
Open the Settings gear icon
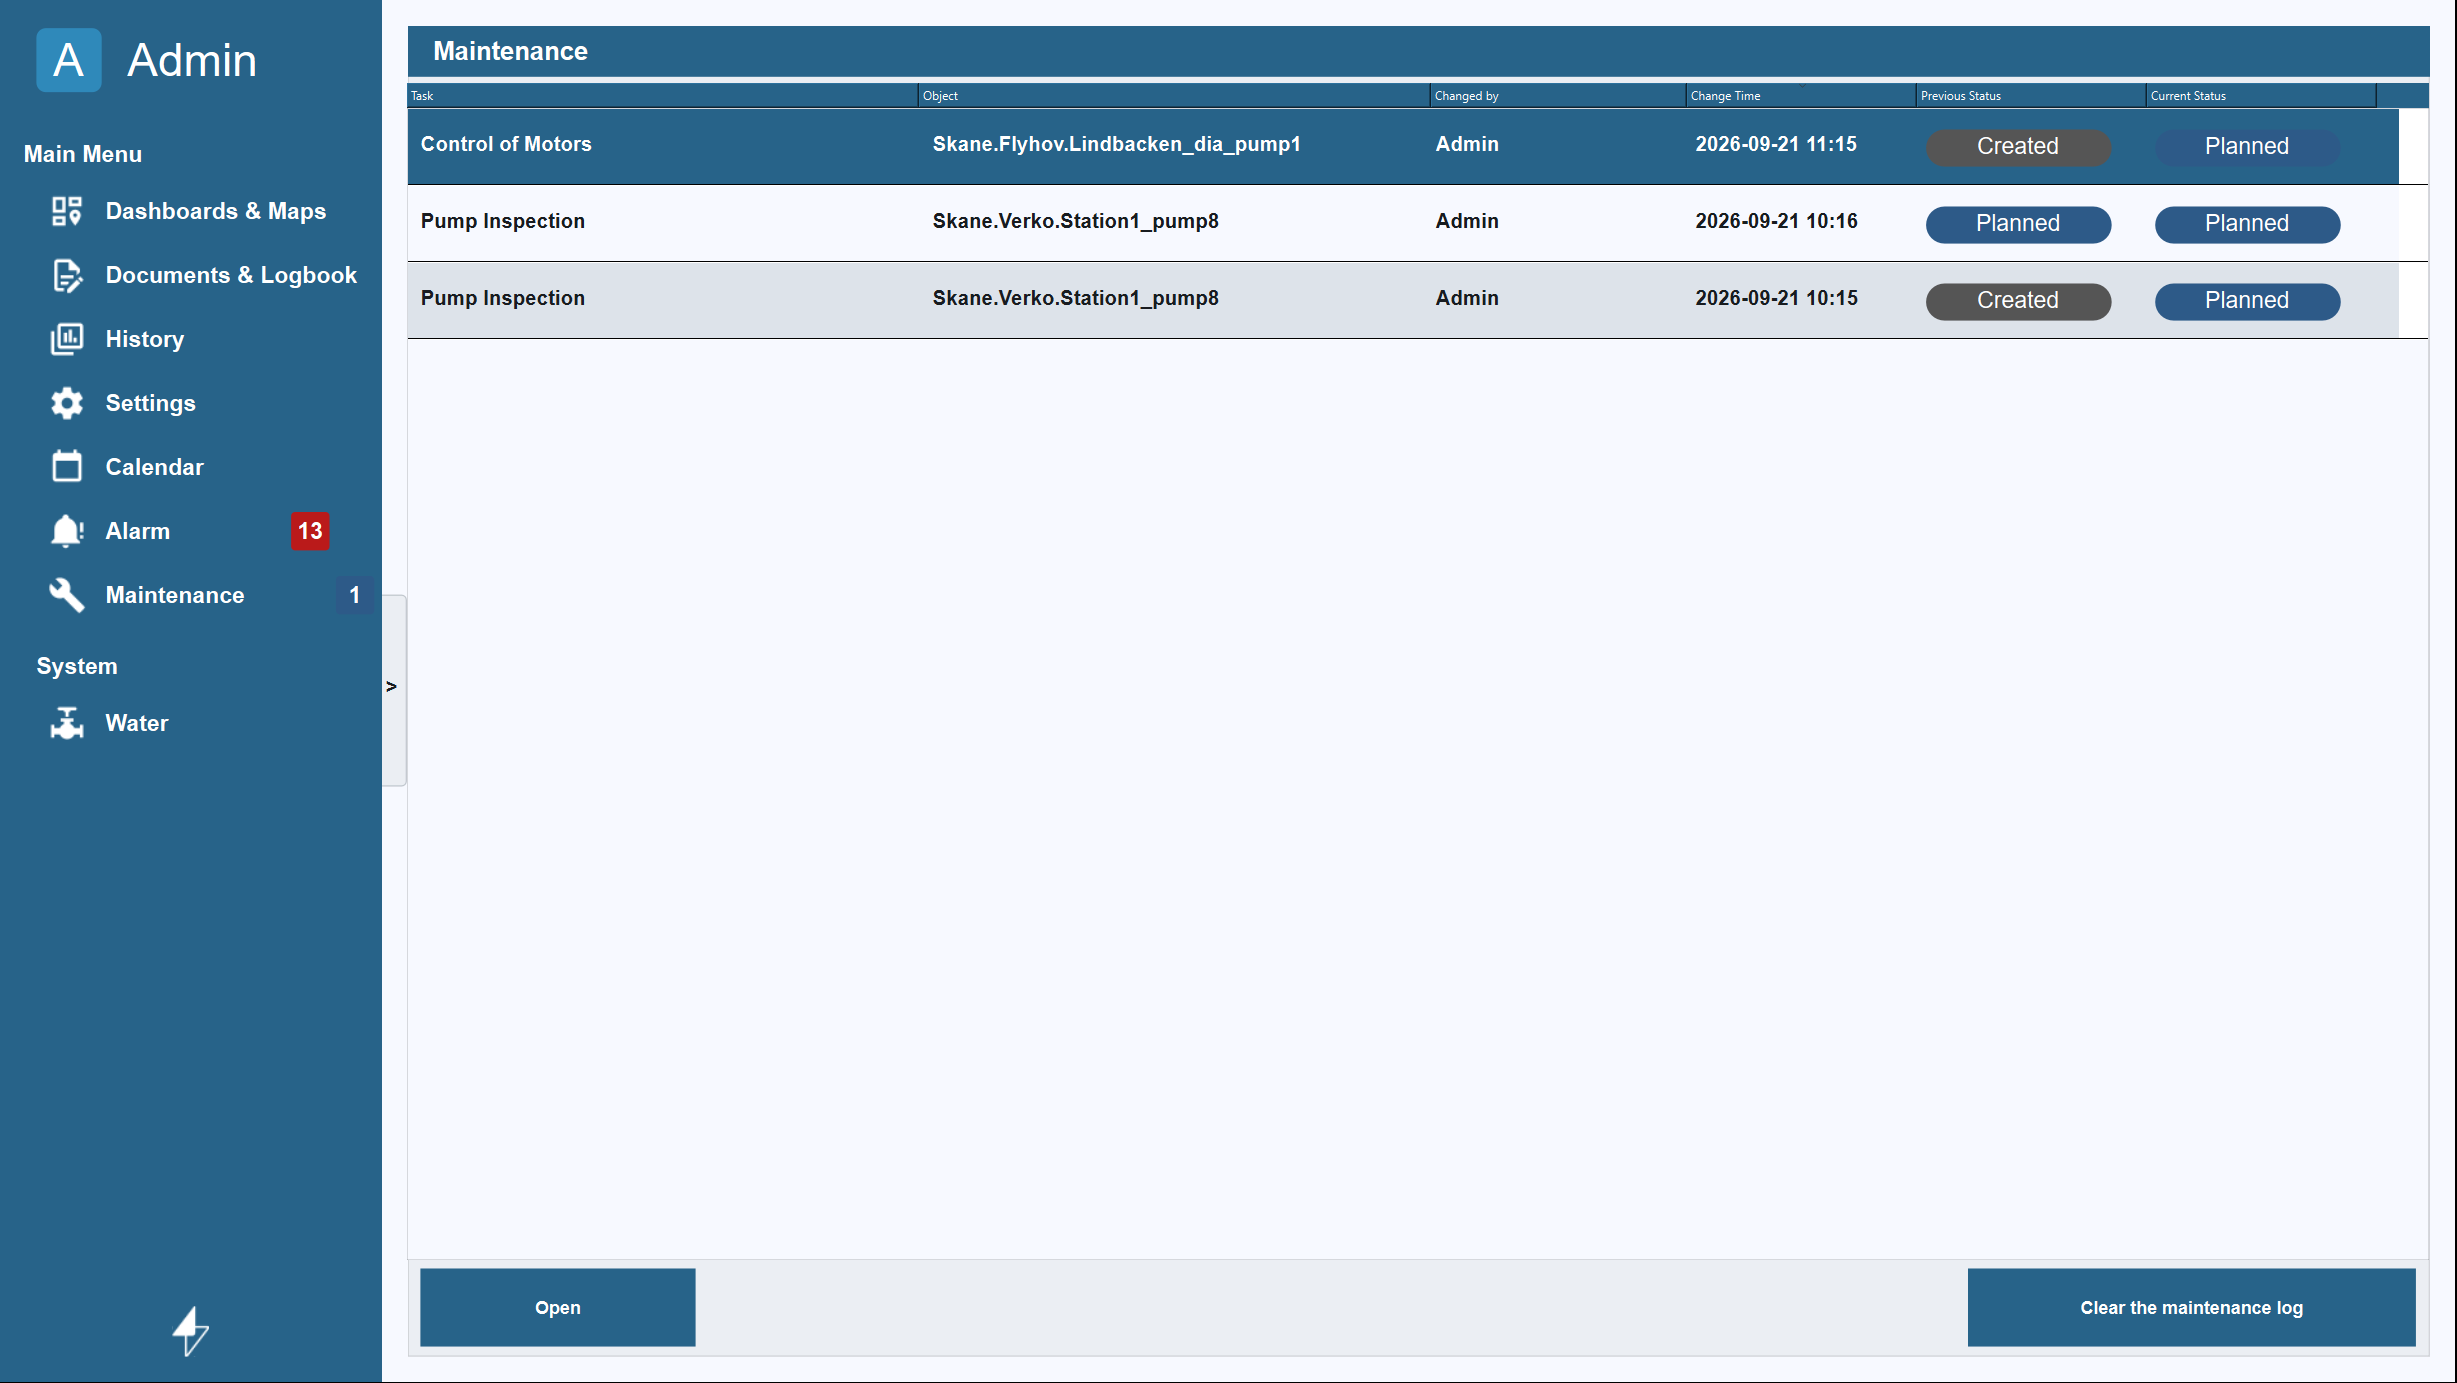point(67,403)
